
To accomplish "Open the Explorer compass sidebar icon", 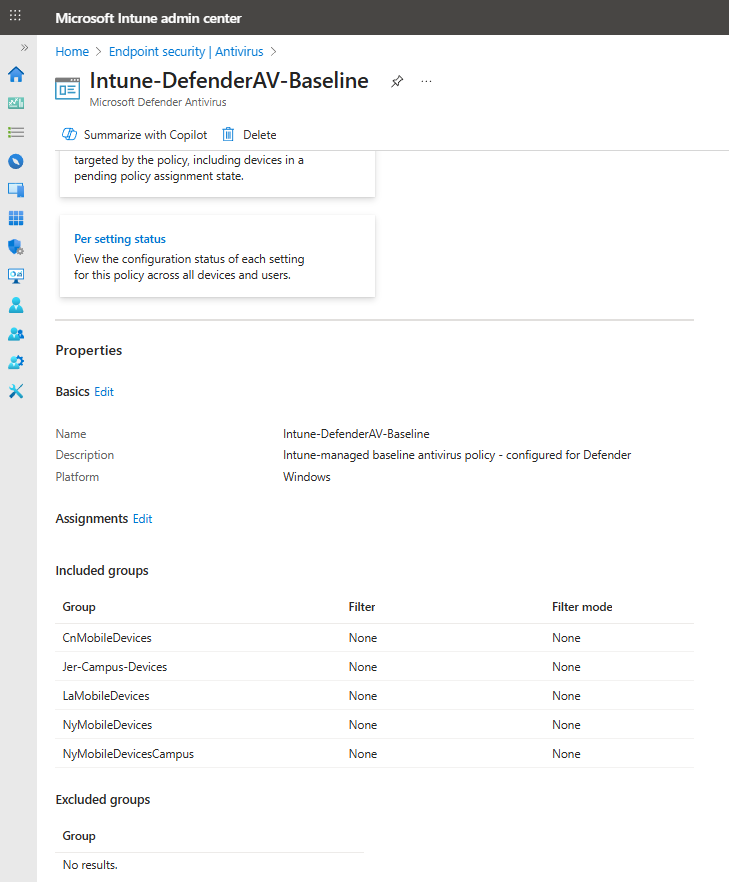I will (16, 161).
